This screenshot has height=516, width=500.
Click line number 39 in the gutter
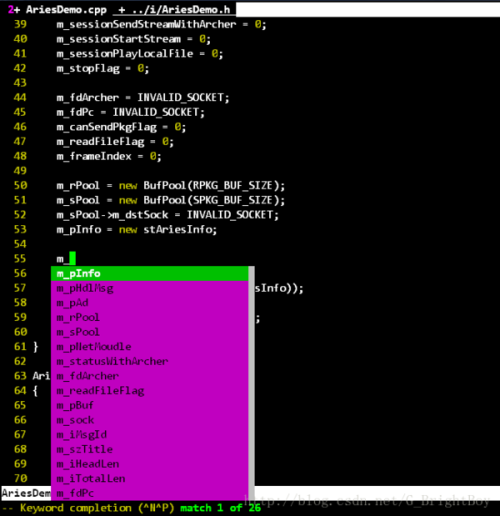click(x=20, y=24)
